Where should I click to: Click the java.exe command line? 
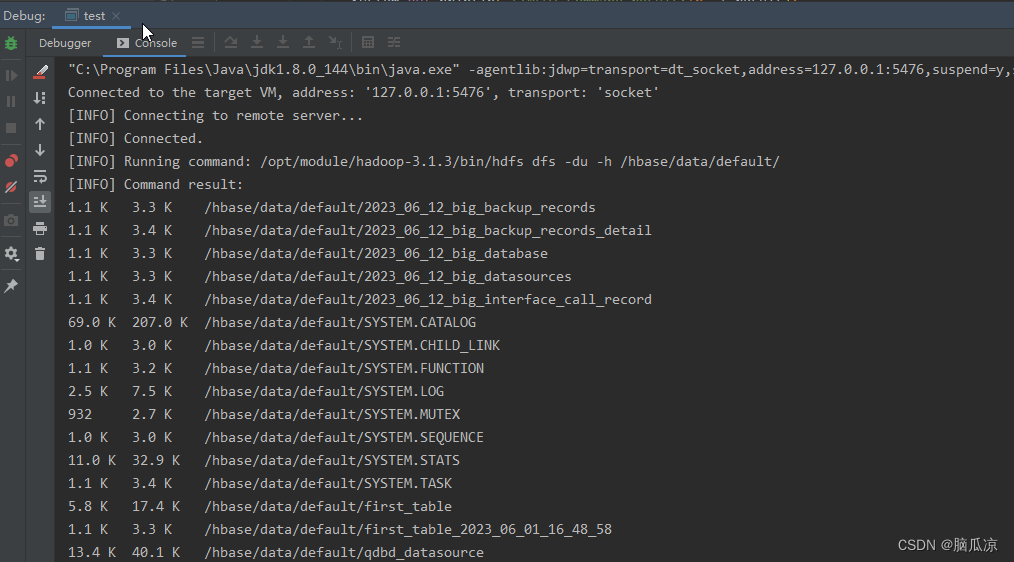(540, 69)
